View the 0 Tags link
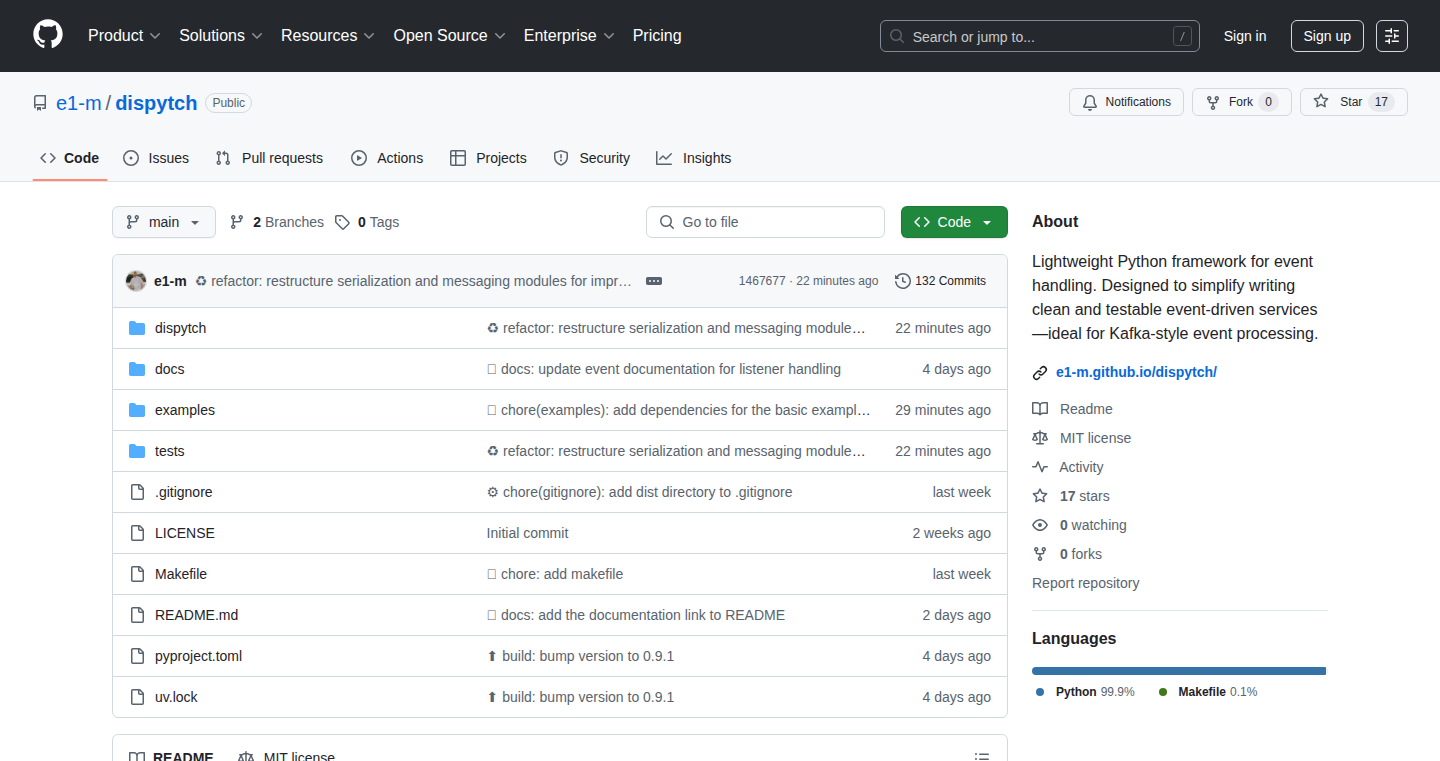The width and height of the screenshot is (1440, 761). (x=367, y=222)
